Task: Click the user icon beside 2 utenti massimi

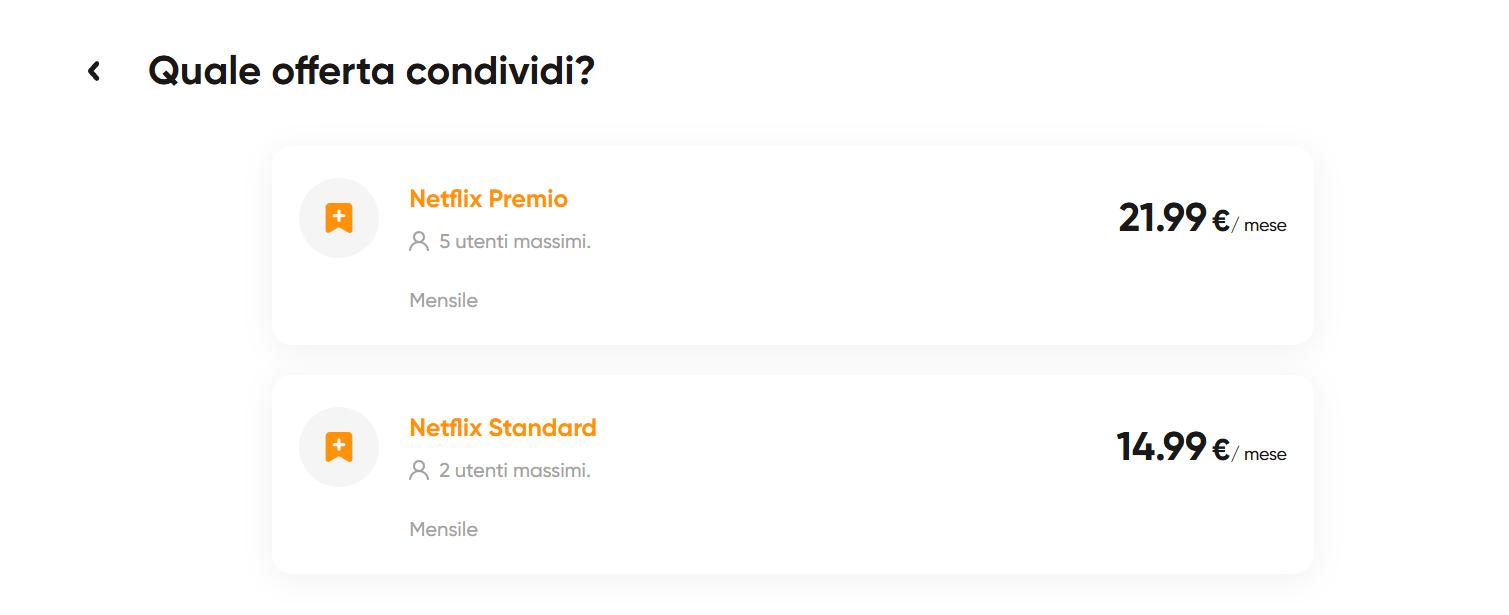Action: [x=419, y=470]
